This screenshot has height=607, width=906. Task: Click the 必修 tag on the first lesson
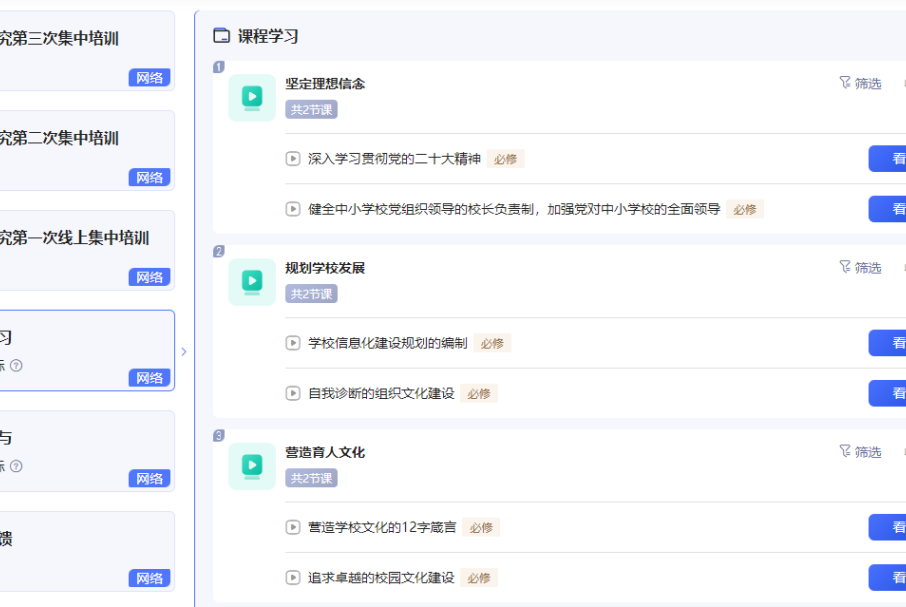point(506,158)
